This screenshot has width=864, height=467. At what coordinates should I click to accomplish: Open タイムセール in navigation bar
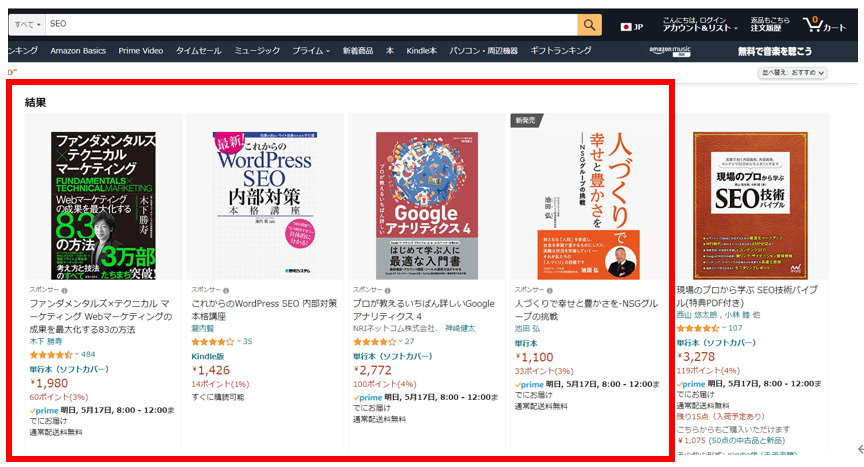click(x=198, y=51)
